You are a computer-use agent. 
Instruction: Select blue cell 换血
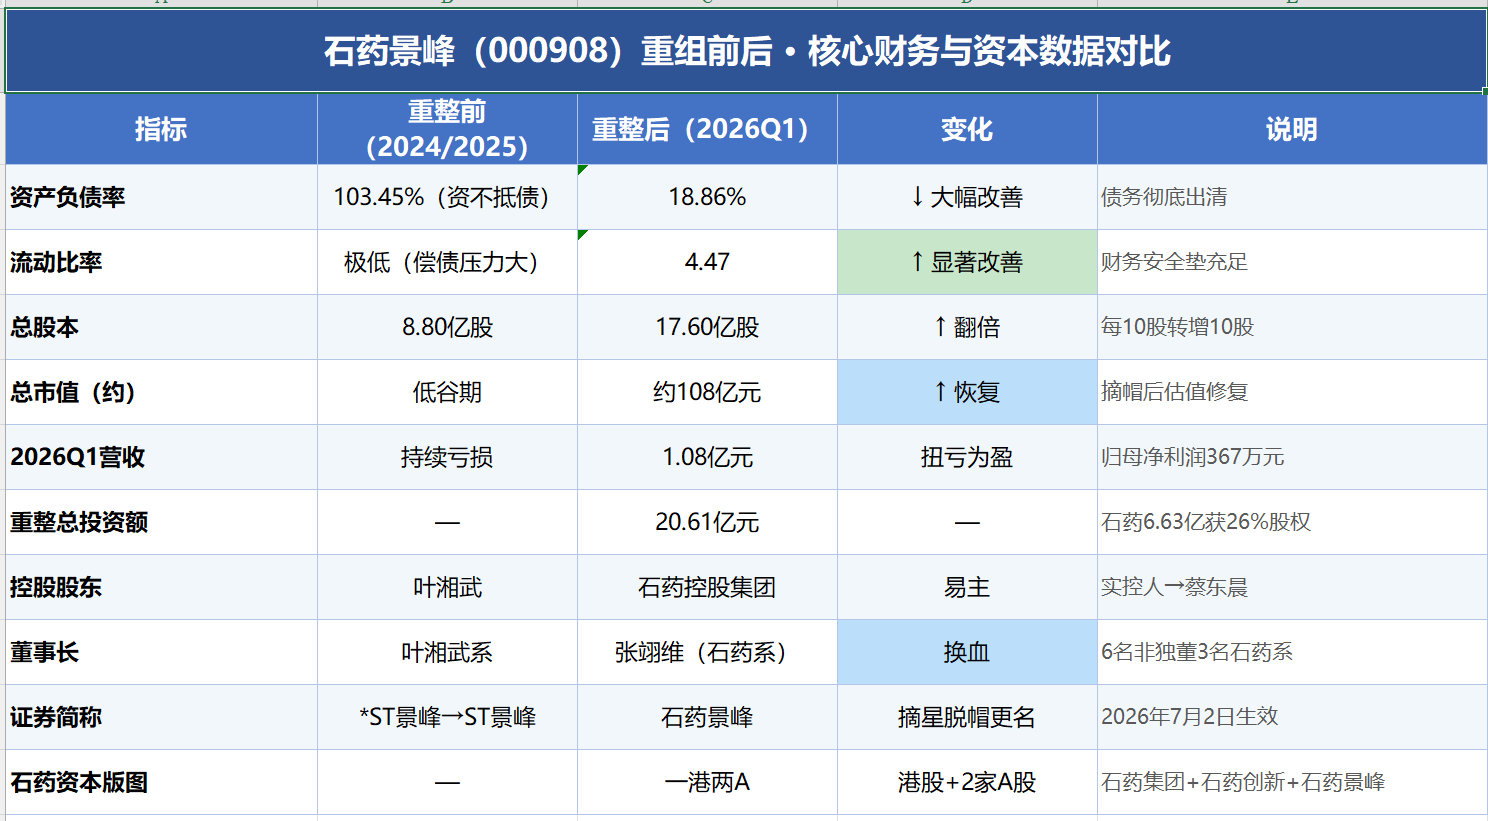coord(967,652)
